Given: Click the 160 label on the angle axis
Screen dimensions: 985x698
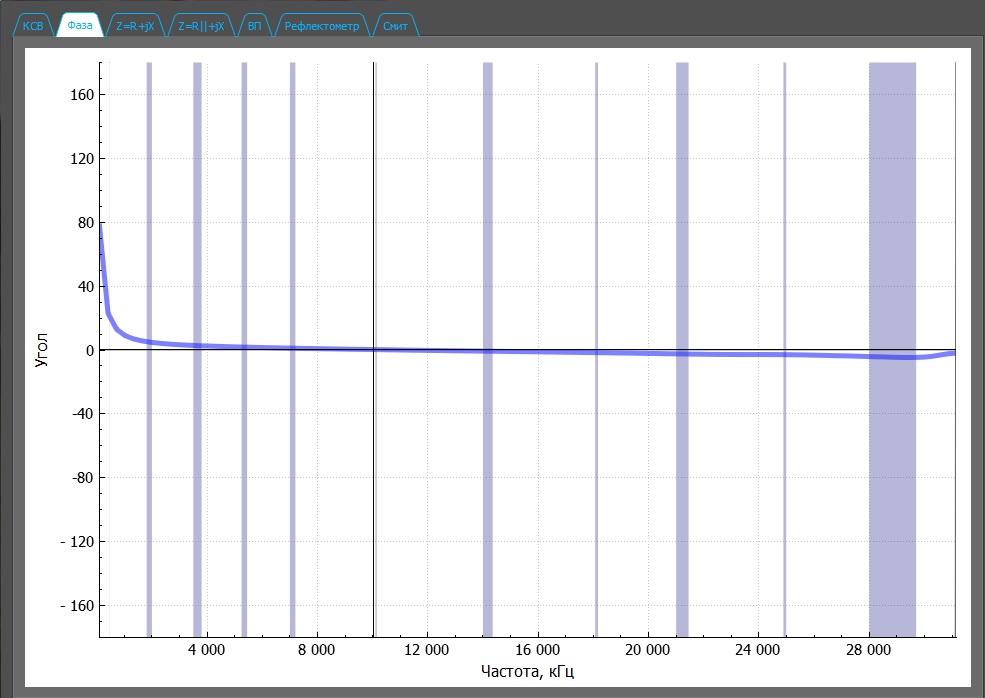Looking at the screenshot, I should tap(80, 95).
